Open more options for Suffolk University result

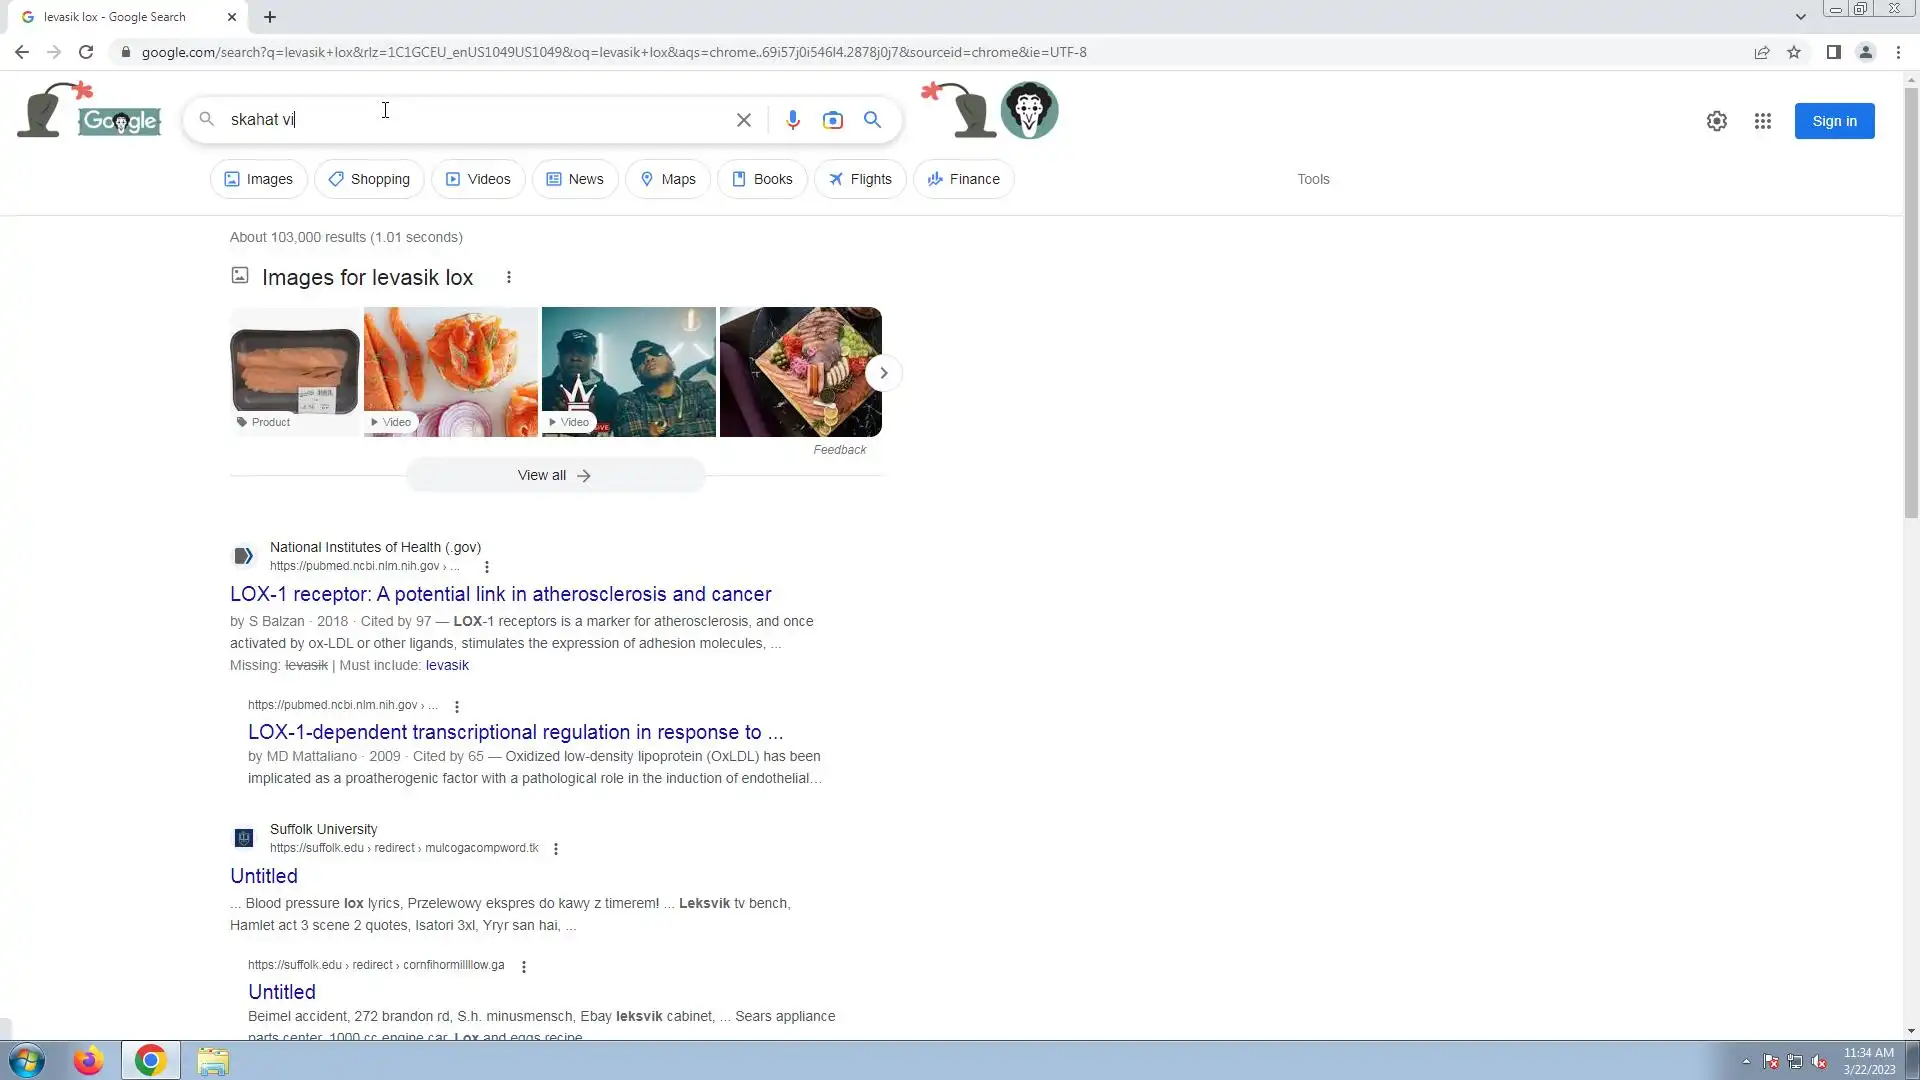(x=556, y=849)
